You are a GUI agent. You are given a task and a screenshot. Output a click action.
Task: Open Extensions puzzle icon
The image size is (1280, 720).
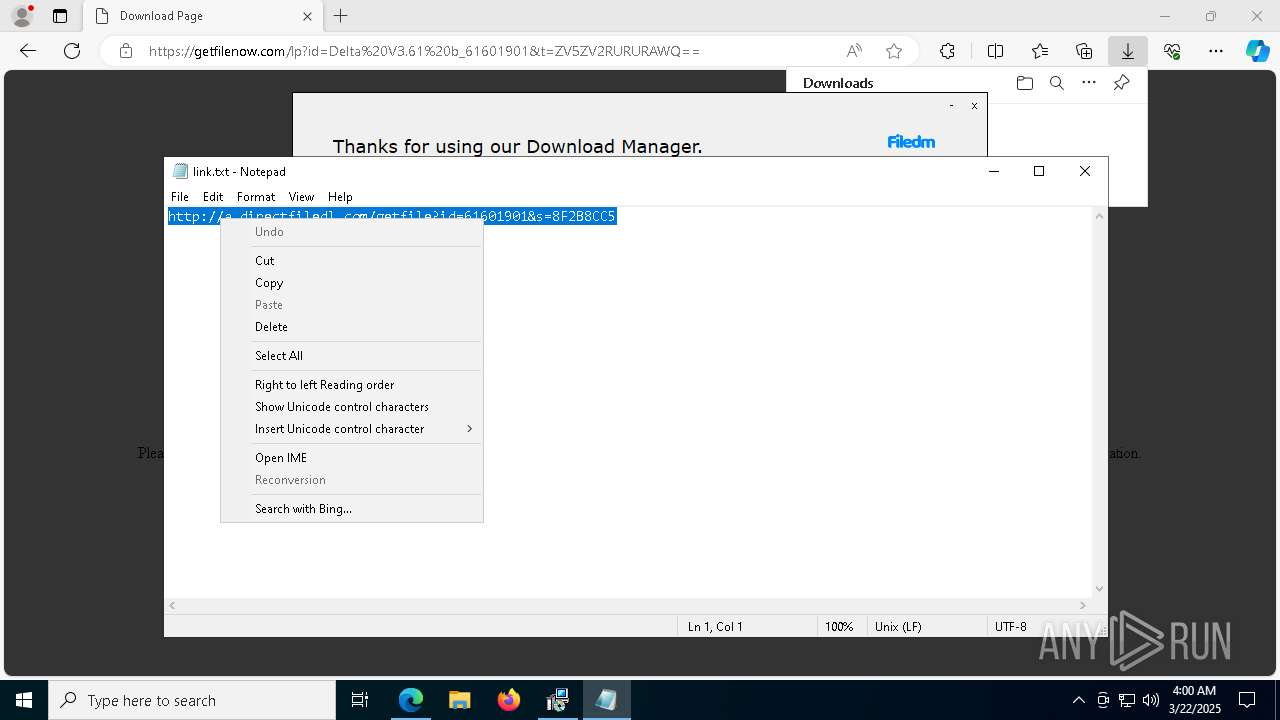pyautogui.click(x=947, y=51)
